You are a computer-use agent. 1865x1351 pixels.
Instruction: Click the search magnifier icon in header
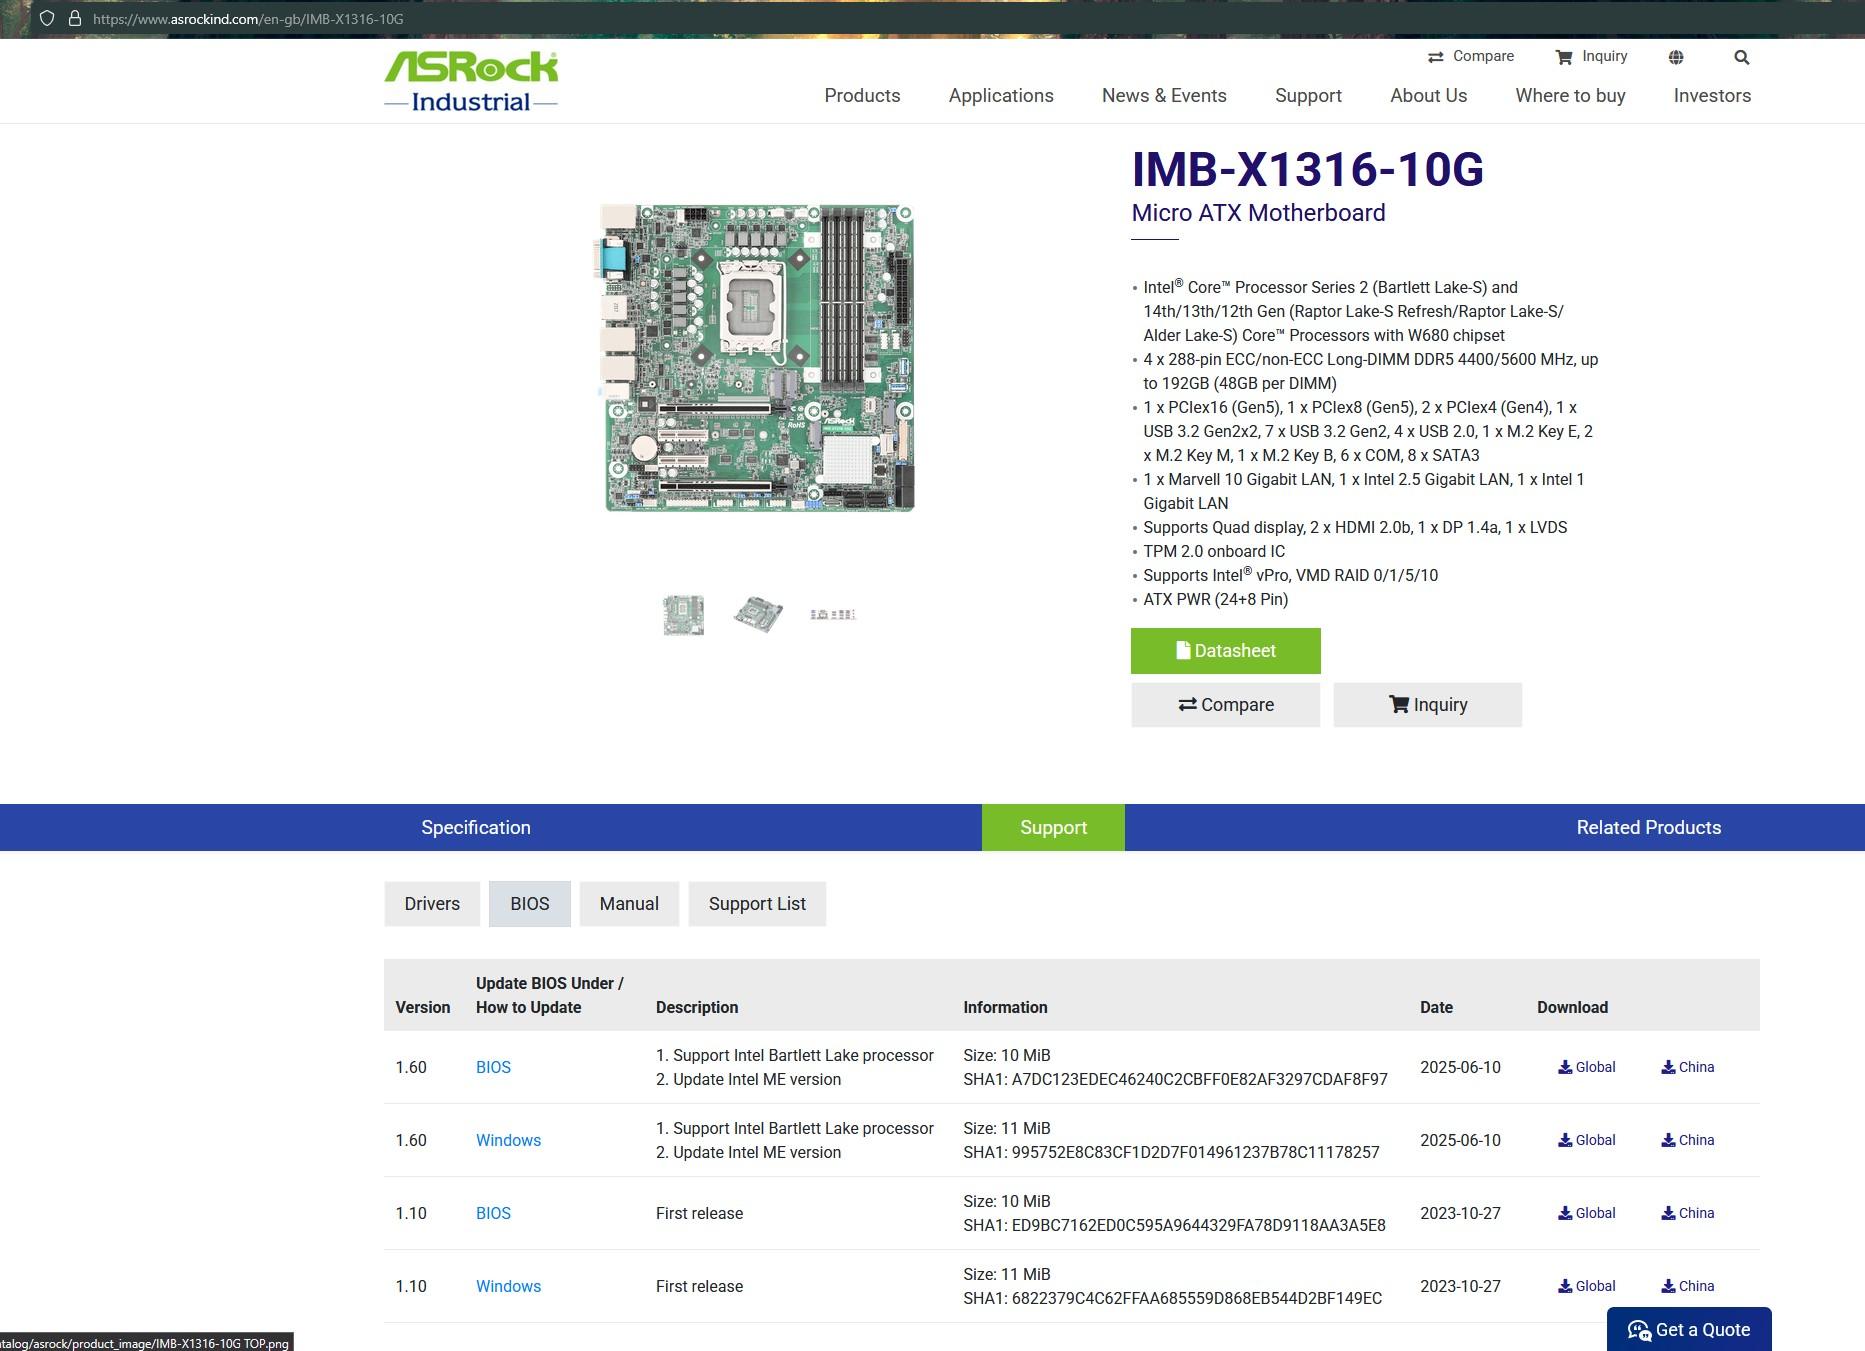tap(1741, 58)
